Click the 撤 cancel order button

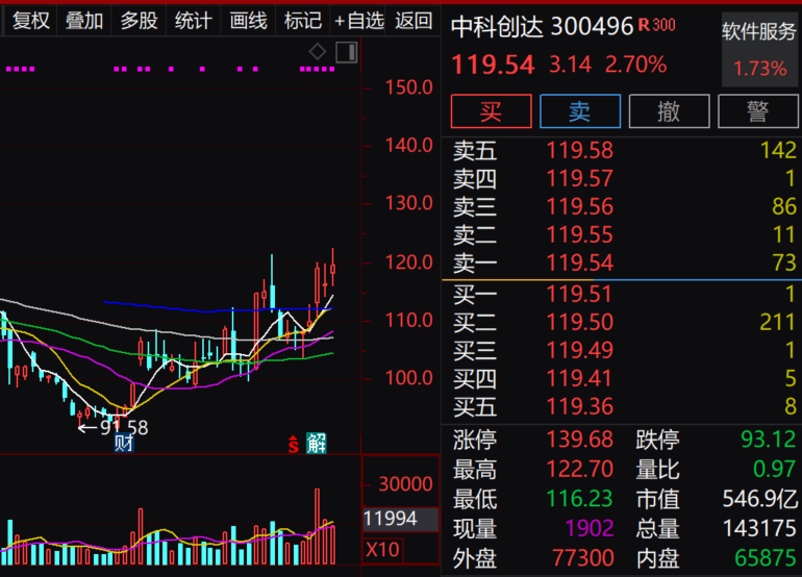click(x=669, y=111)
